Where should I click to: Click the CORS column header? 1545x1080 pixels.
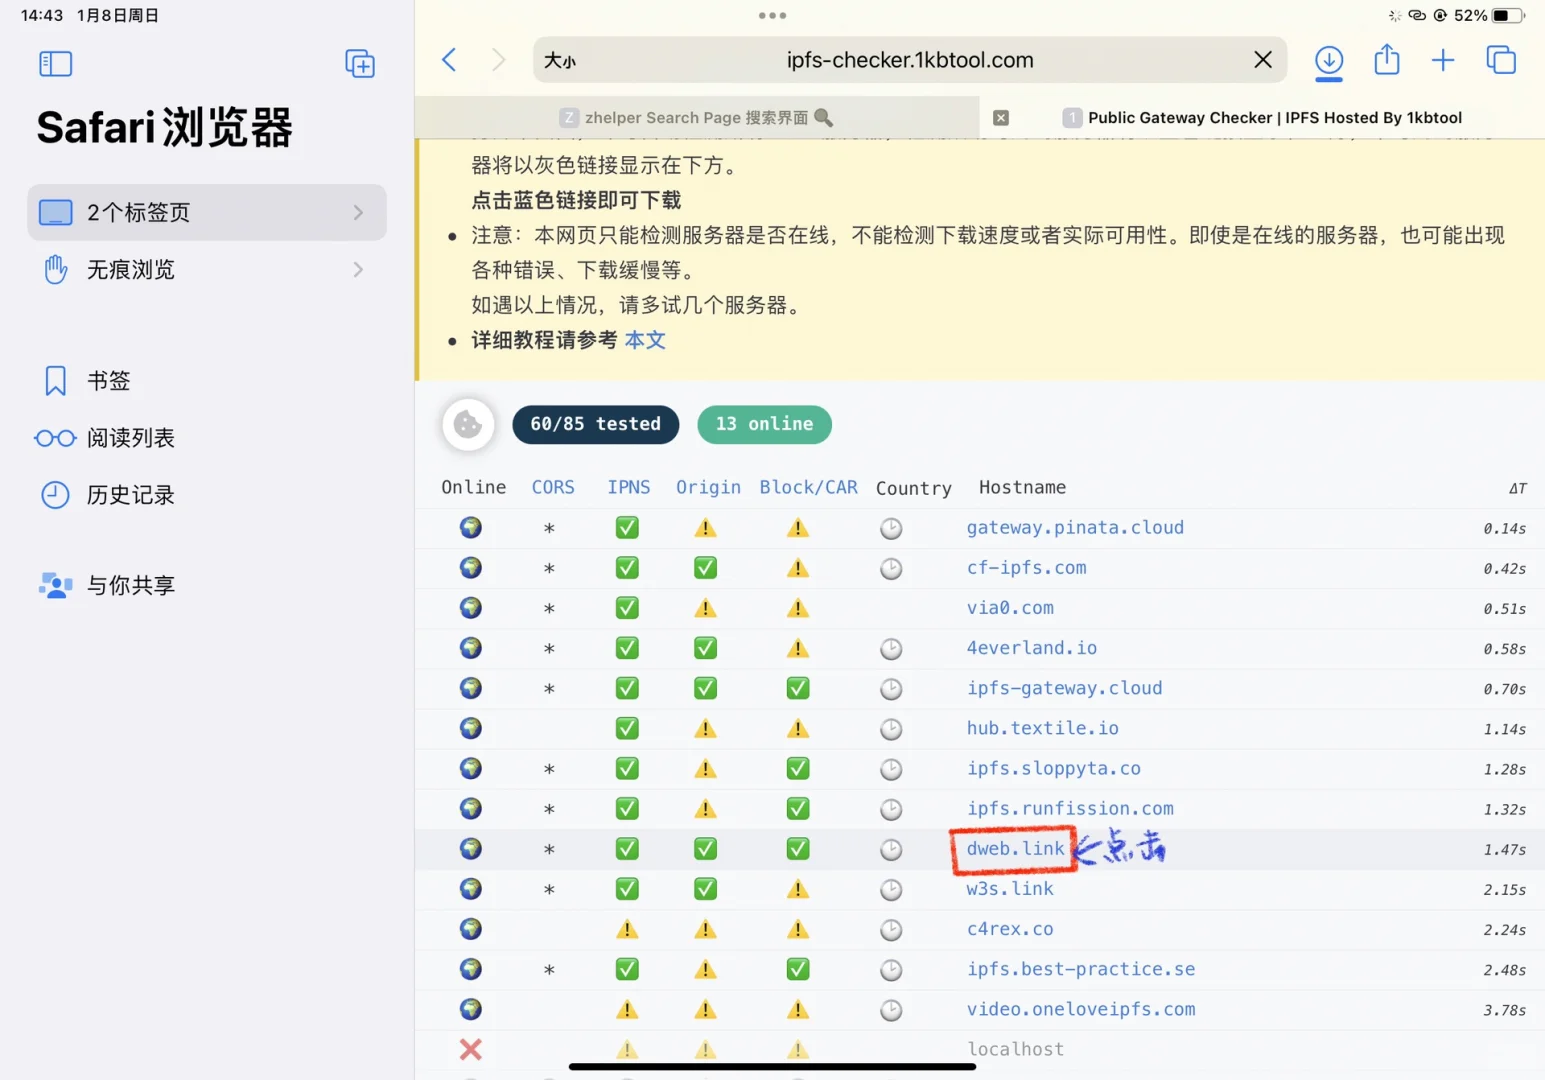[x=553, y=487]
